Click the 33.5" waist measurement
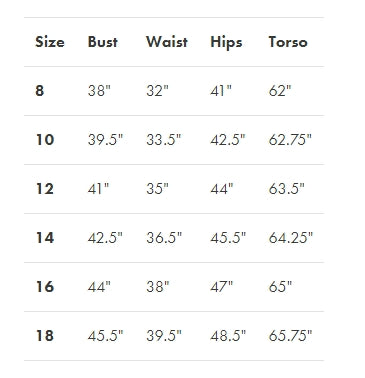This screenshot has width=365, height=378. click(x=164, y=140)
